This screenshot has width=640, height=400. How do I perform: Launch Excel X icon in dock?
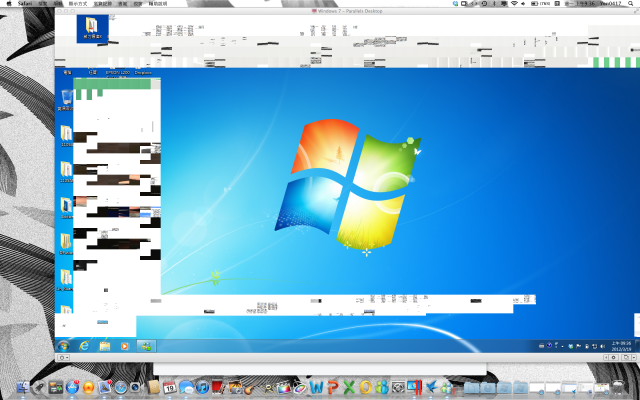coord(349,387)
